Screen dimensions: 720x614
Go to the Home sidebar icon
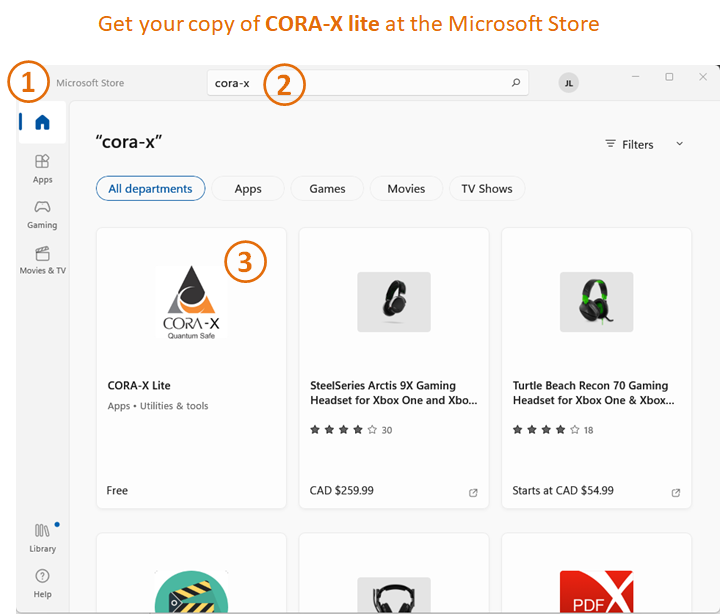coord(42,123)
